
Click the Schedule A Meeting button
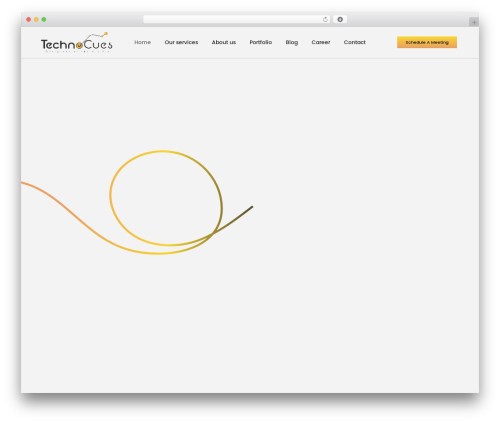(x=427, y=42)
